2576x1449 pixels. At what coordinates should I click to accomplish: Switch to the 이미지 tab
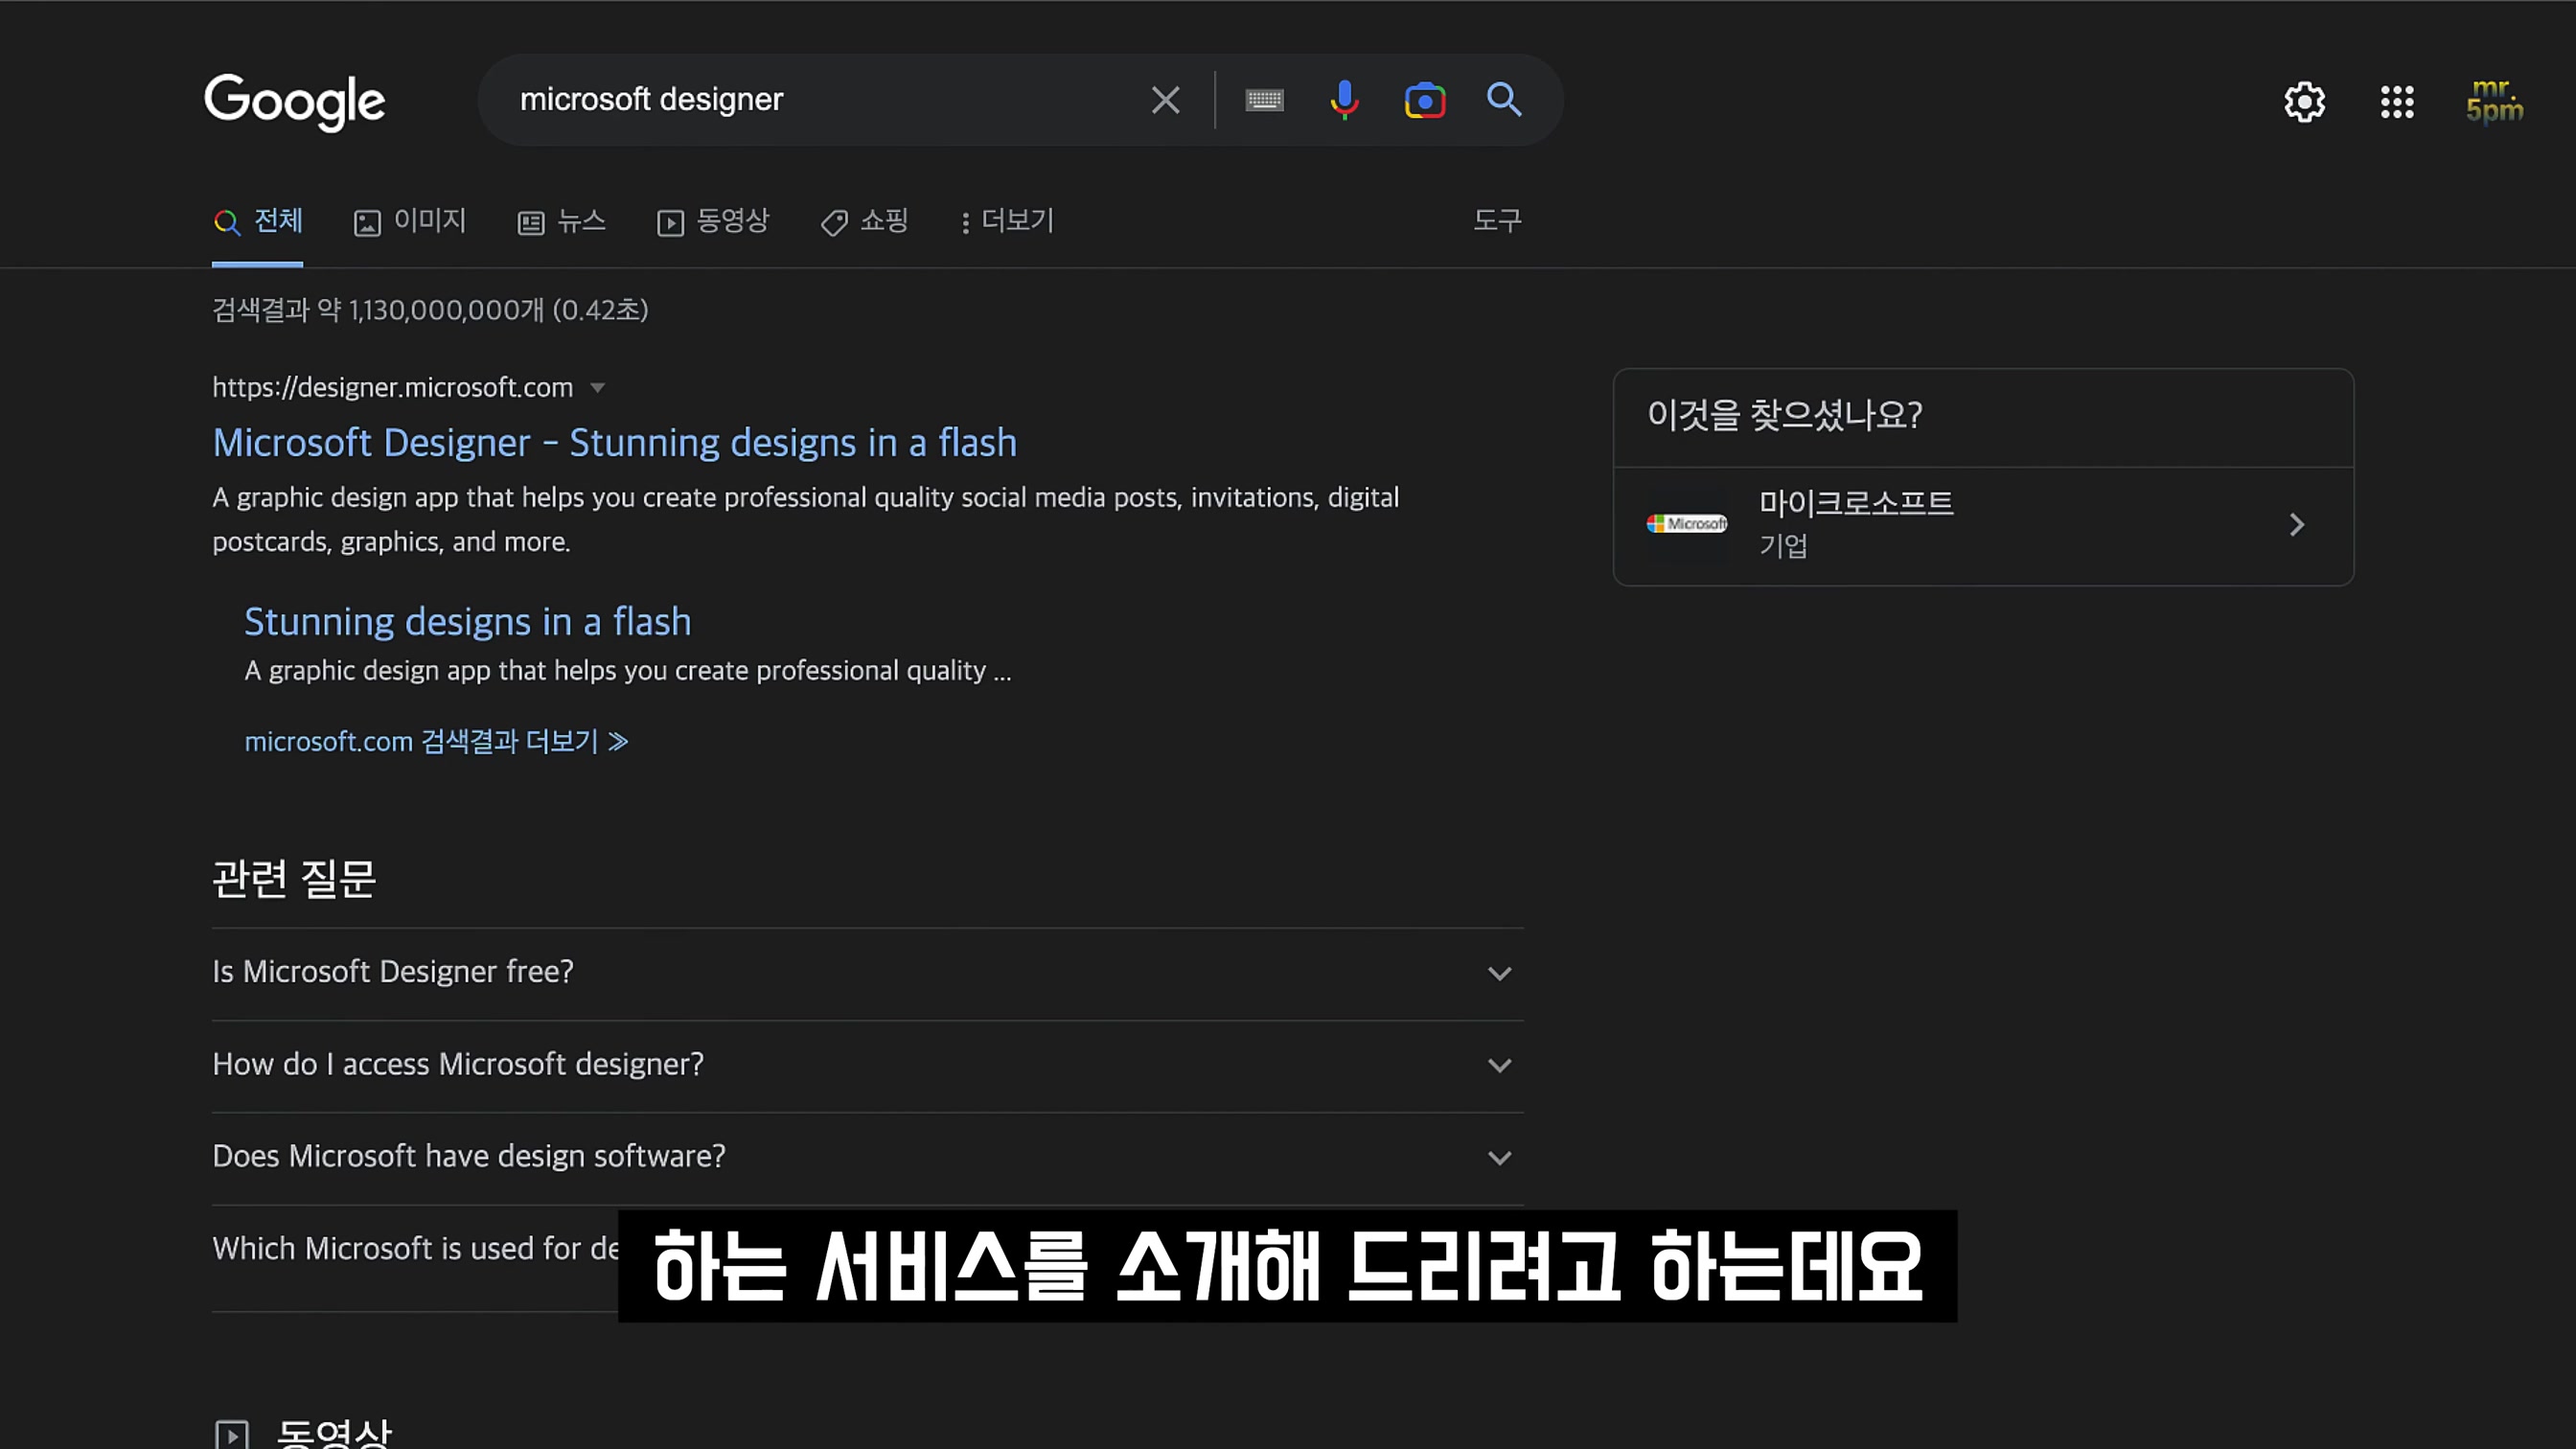click(410, 221)
